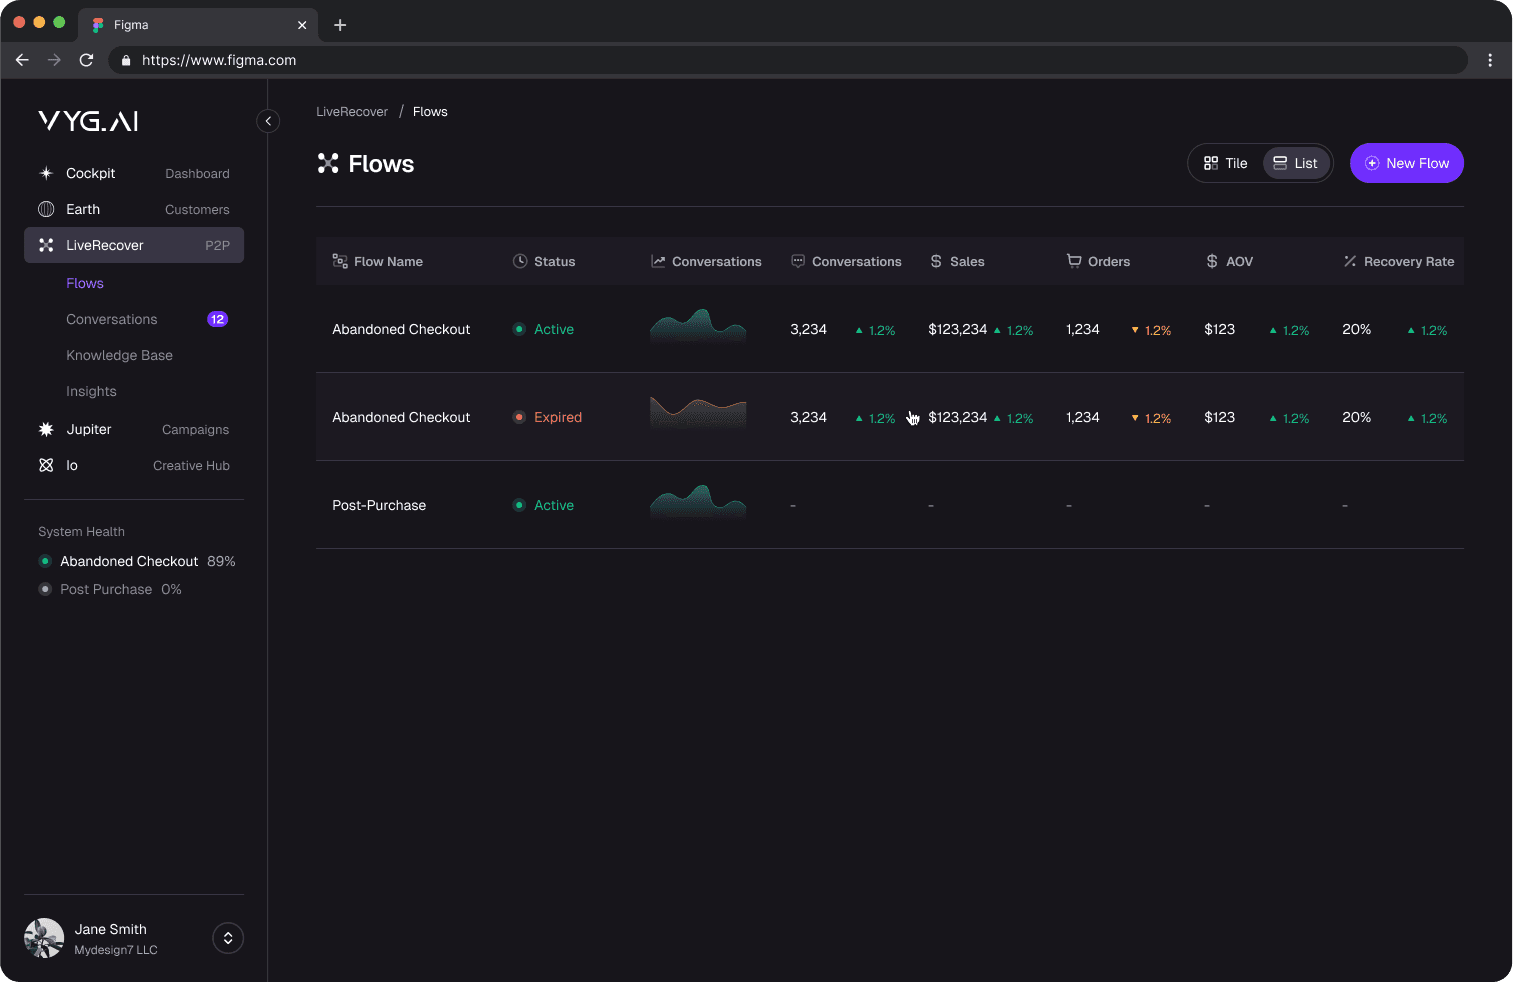Expand the LiveRecover sidebar section
Viewport: 1513px width, 983px height.
[134, 245]
